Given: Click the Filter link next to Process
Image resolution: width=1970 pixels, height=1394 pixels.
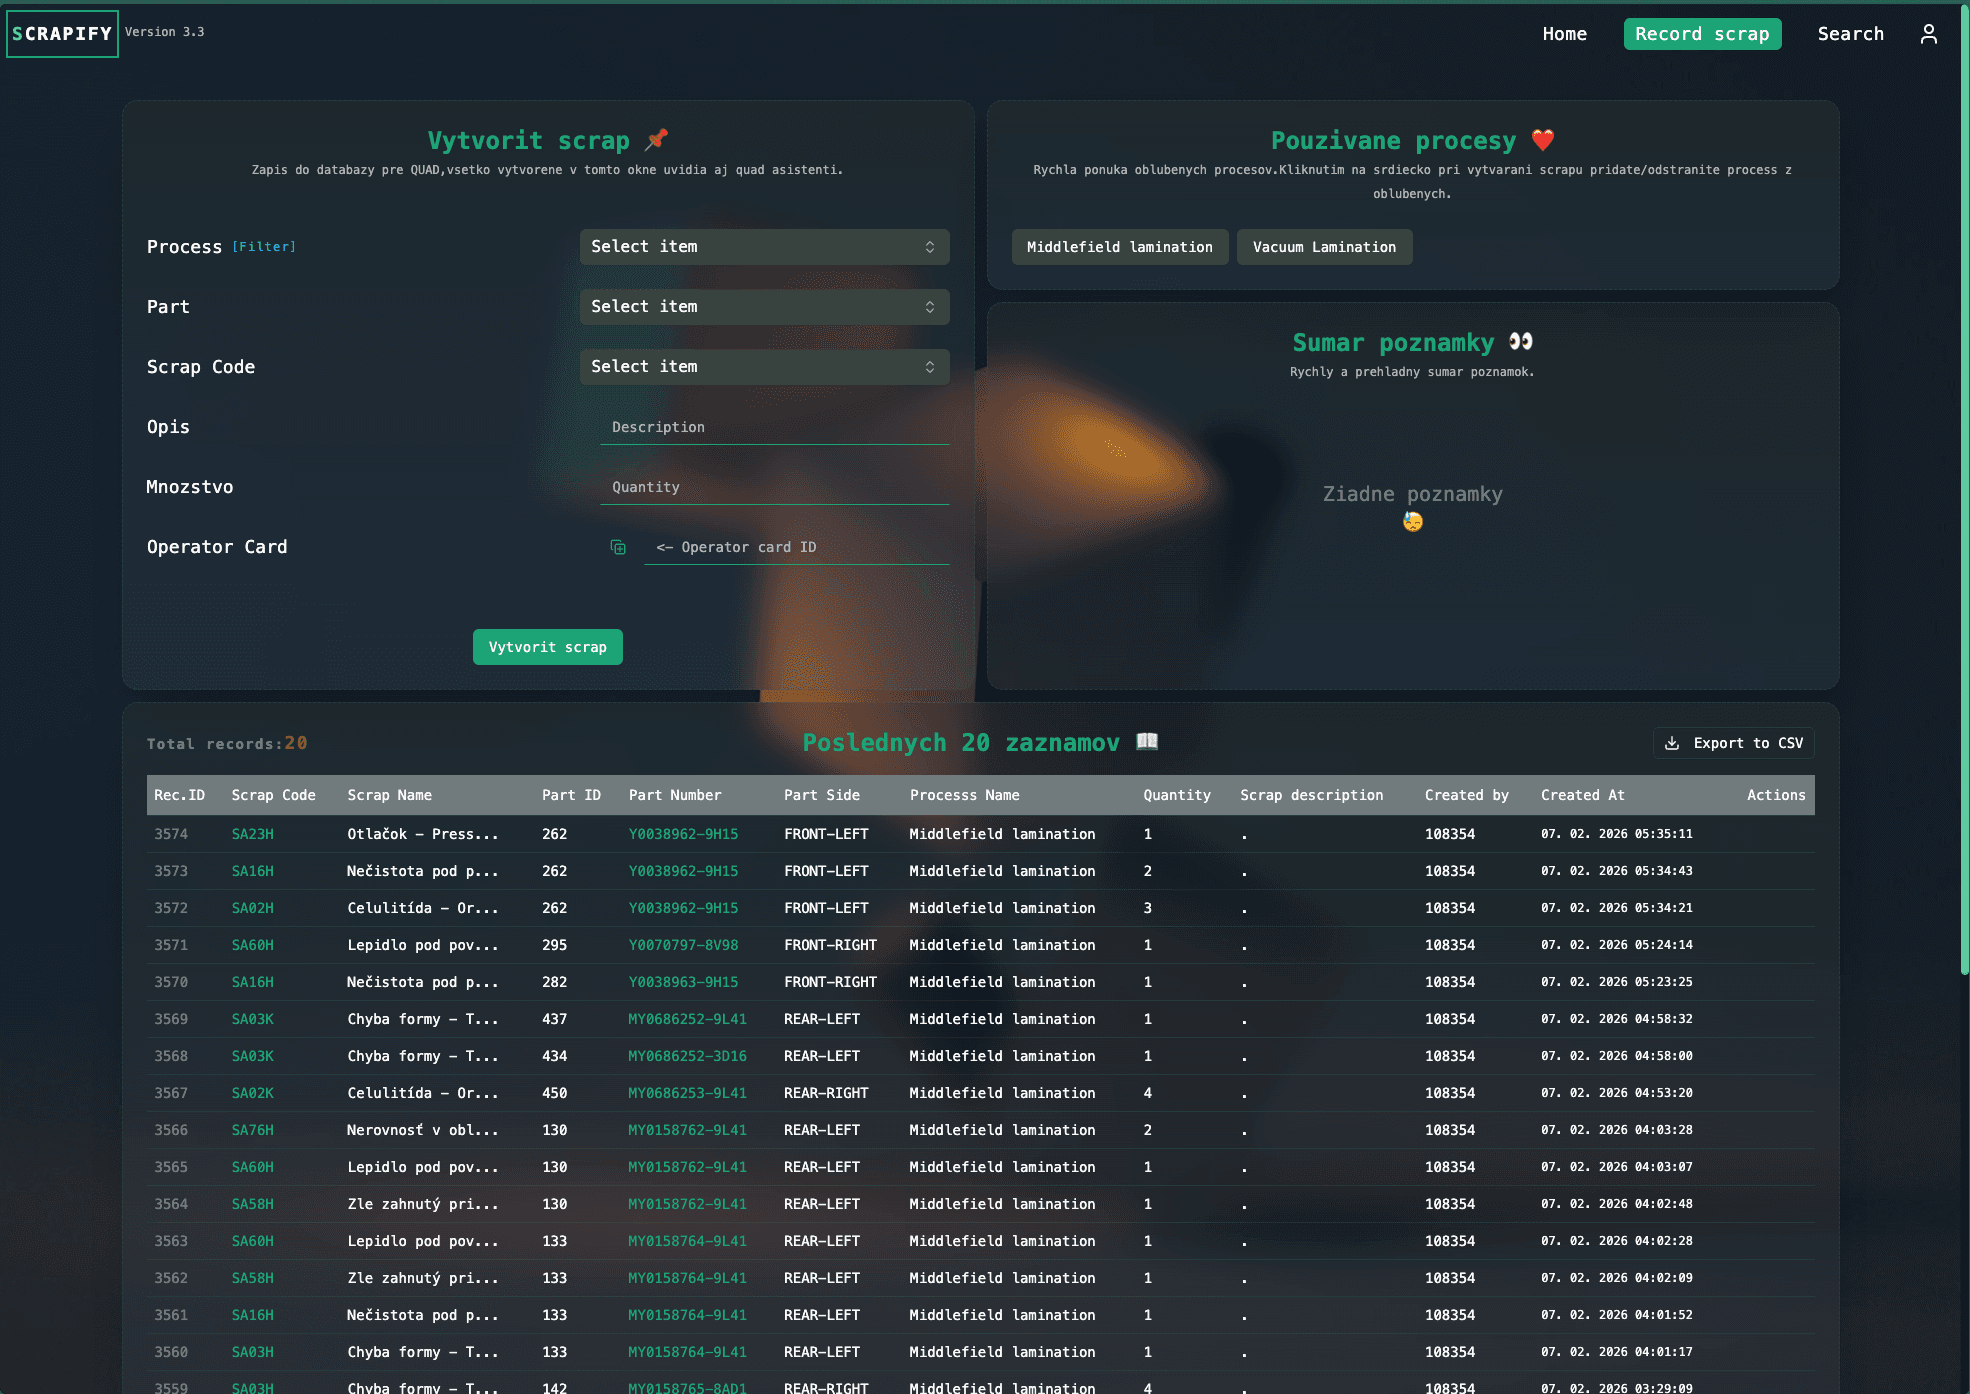Looking at the screenshot, I should click(264, 247).
